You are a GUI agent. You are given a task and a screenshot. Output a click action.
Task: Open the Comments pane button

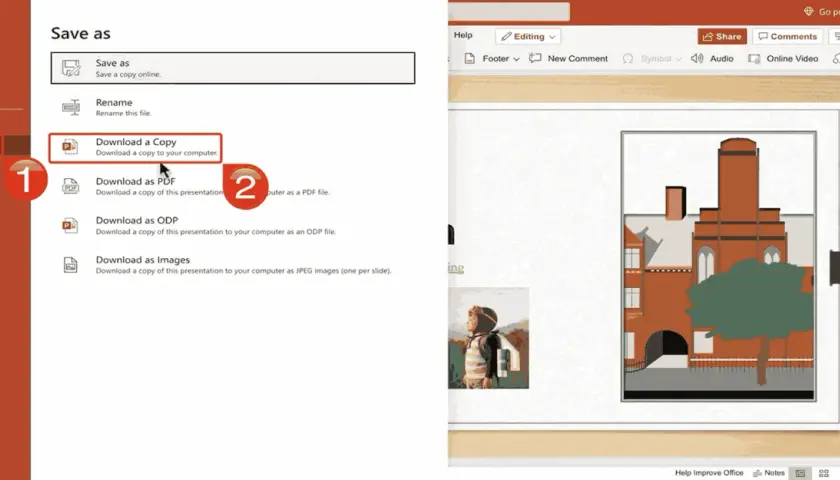point(788,36)
